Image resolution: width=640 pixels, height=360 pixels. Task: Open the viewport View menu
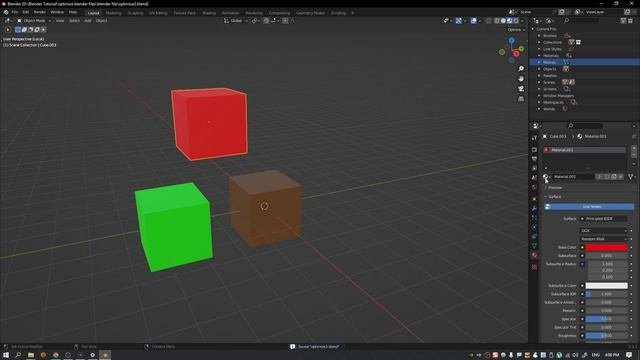pyautogui.click(x=60, y=21)
